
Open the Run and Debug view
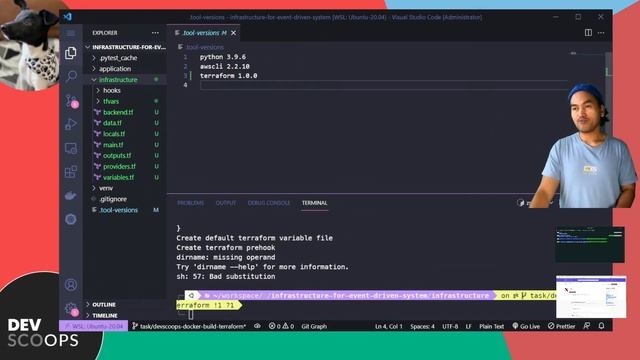[71, 124]
